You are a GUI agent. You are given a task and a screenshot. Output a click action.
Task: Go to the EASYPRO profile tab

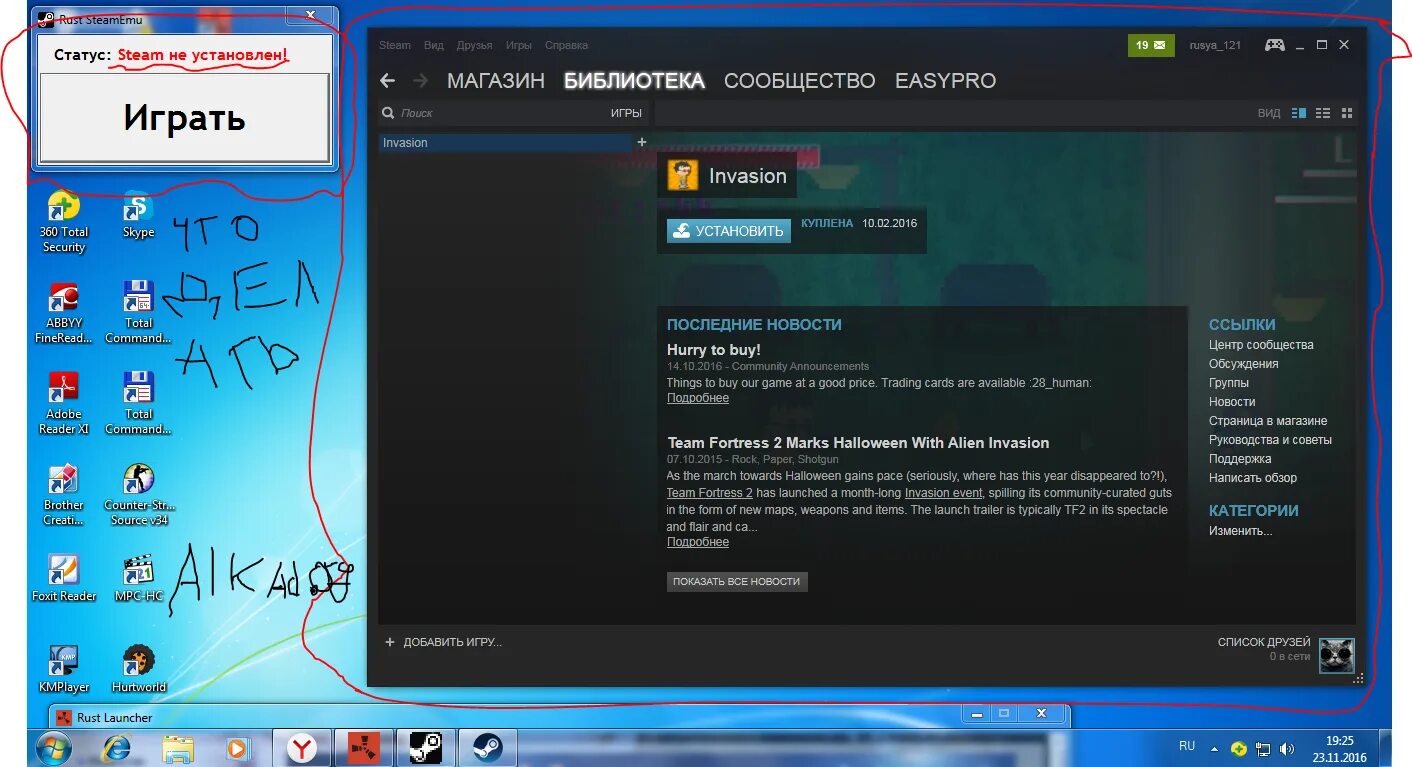(x=945, y=81)
